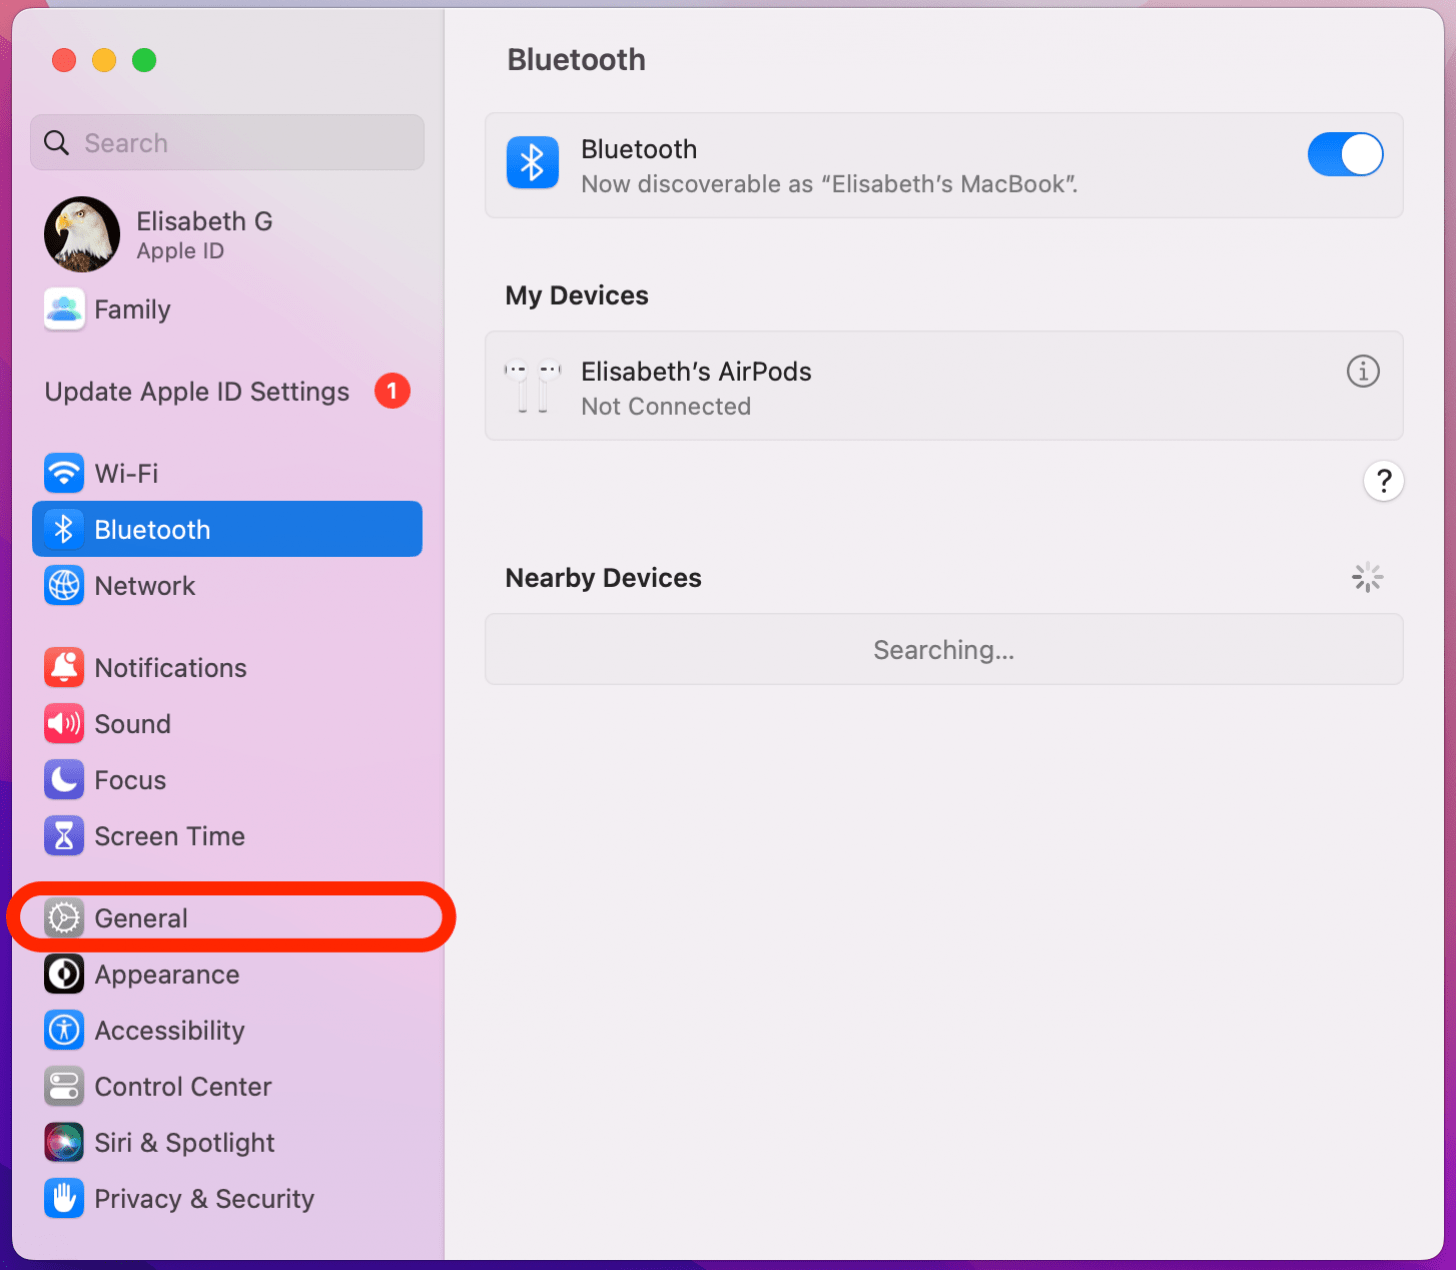Open General label in sidebar
1456x1270 pixels.
[x=141, y=917]
